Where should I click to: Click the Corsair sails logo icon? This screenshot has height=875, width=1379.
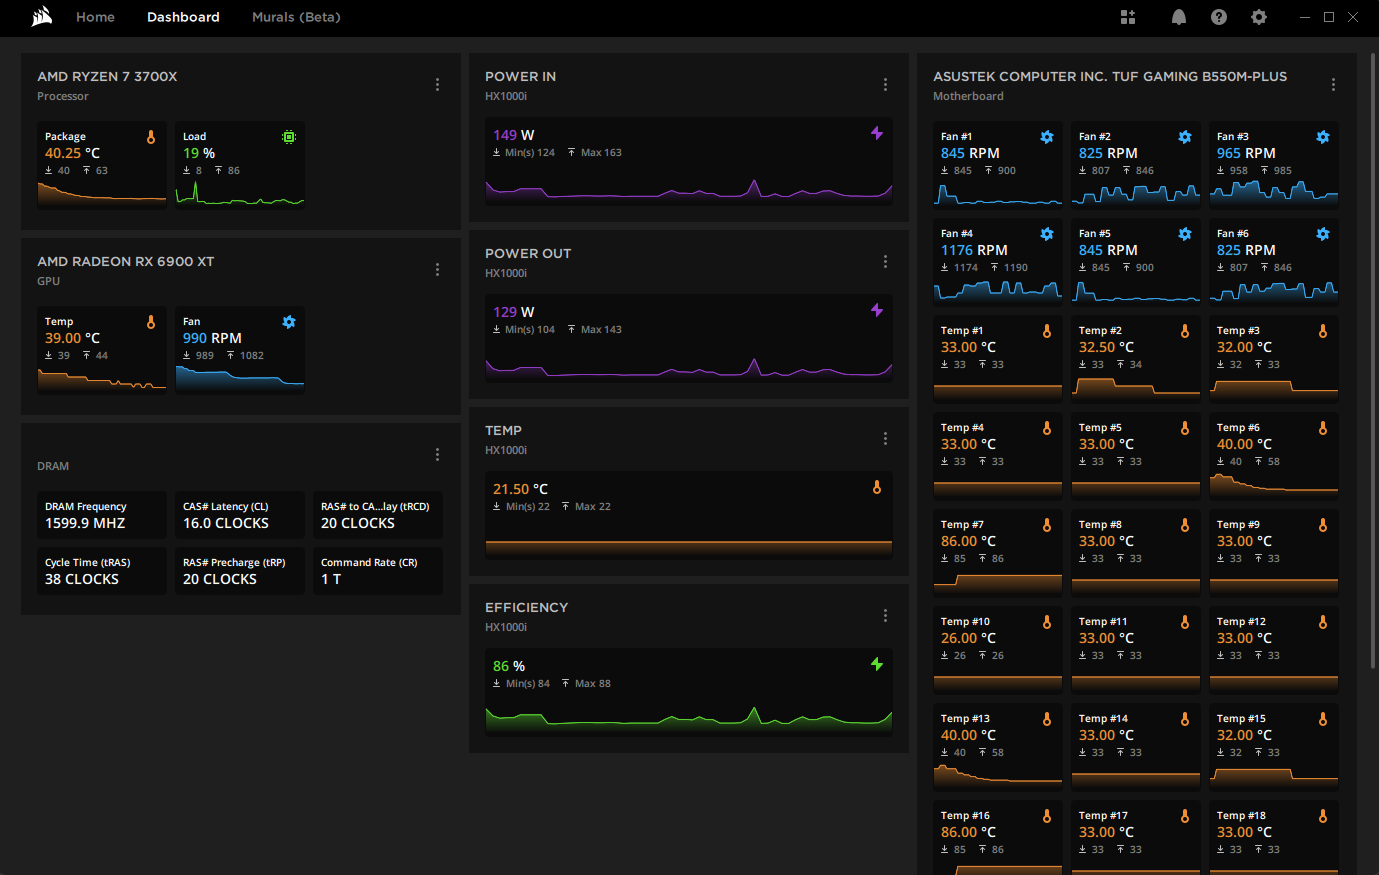(x=41, y=17)
